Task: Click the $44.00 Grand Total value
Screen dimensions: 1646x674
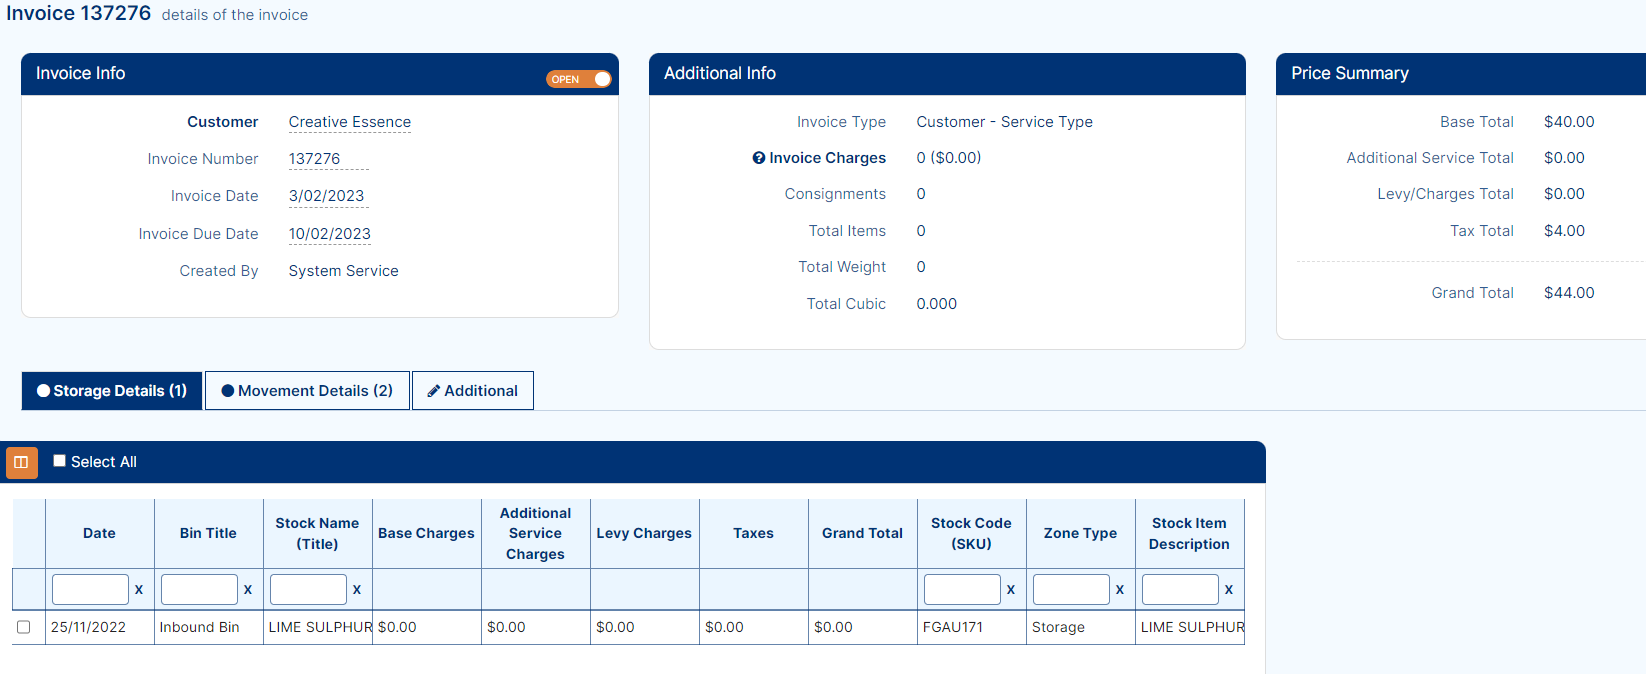Action: point(1569,293)
